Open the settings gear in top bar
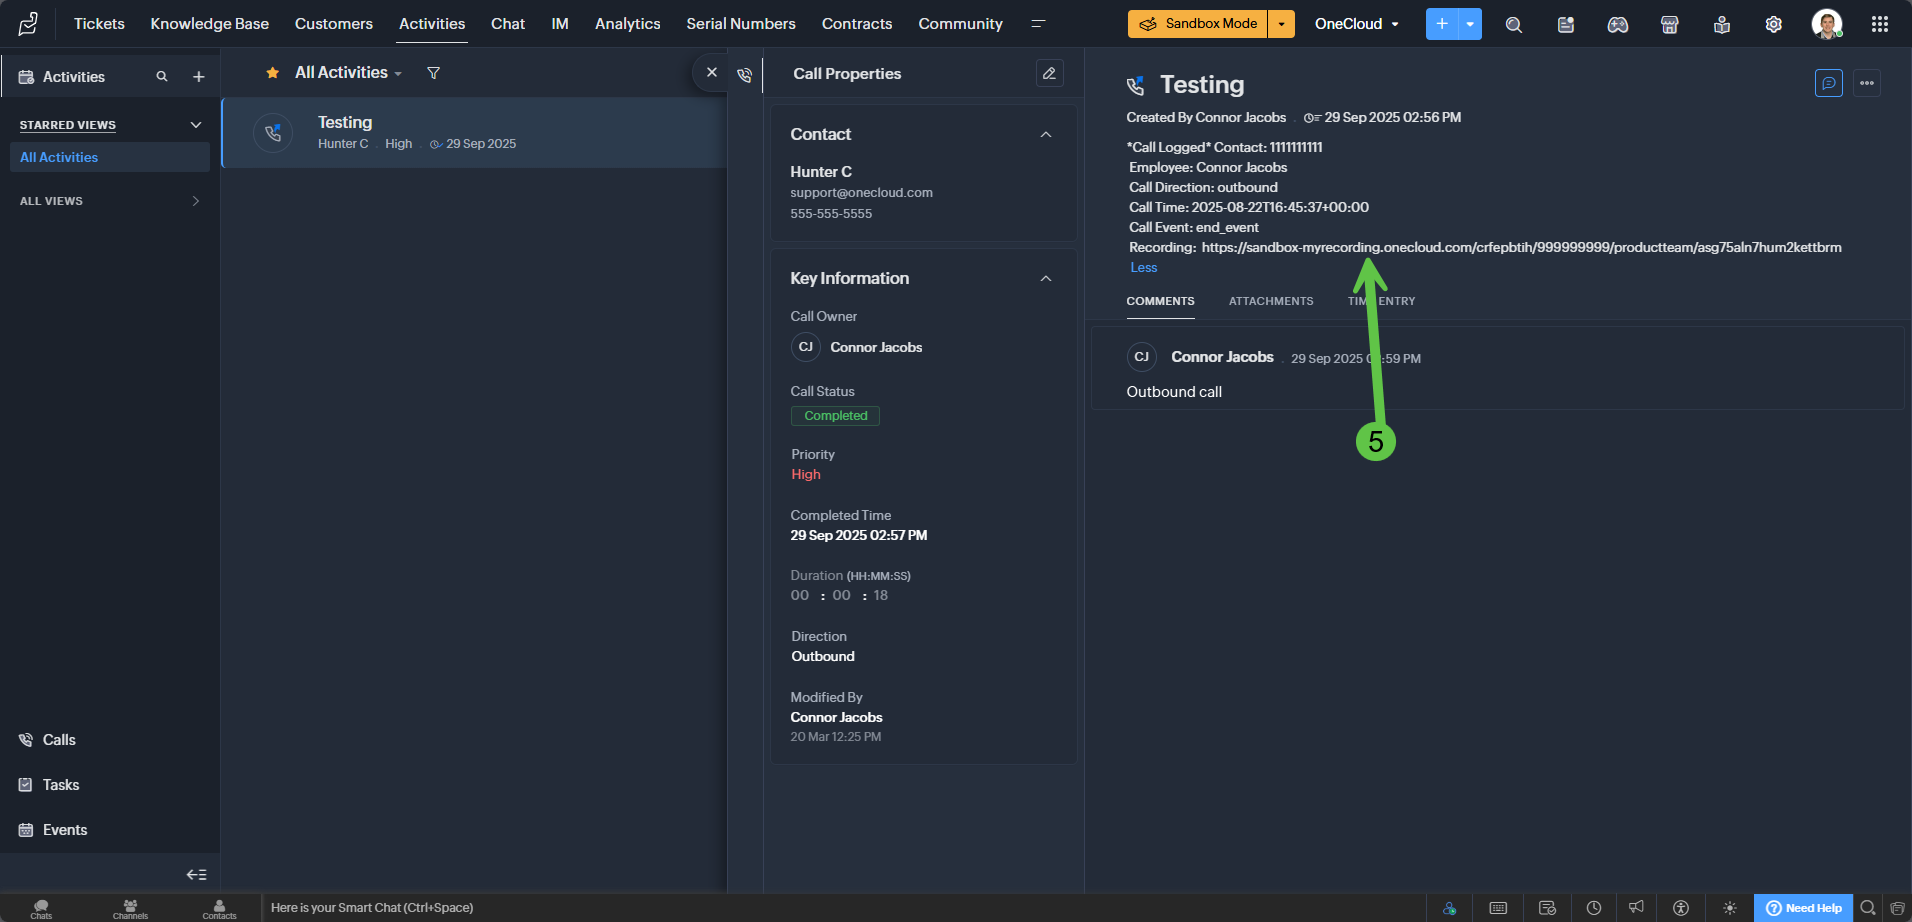Viewport: 1912px width, 922px height. click(x=1773, y=24)
